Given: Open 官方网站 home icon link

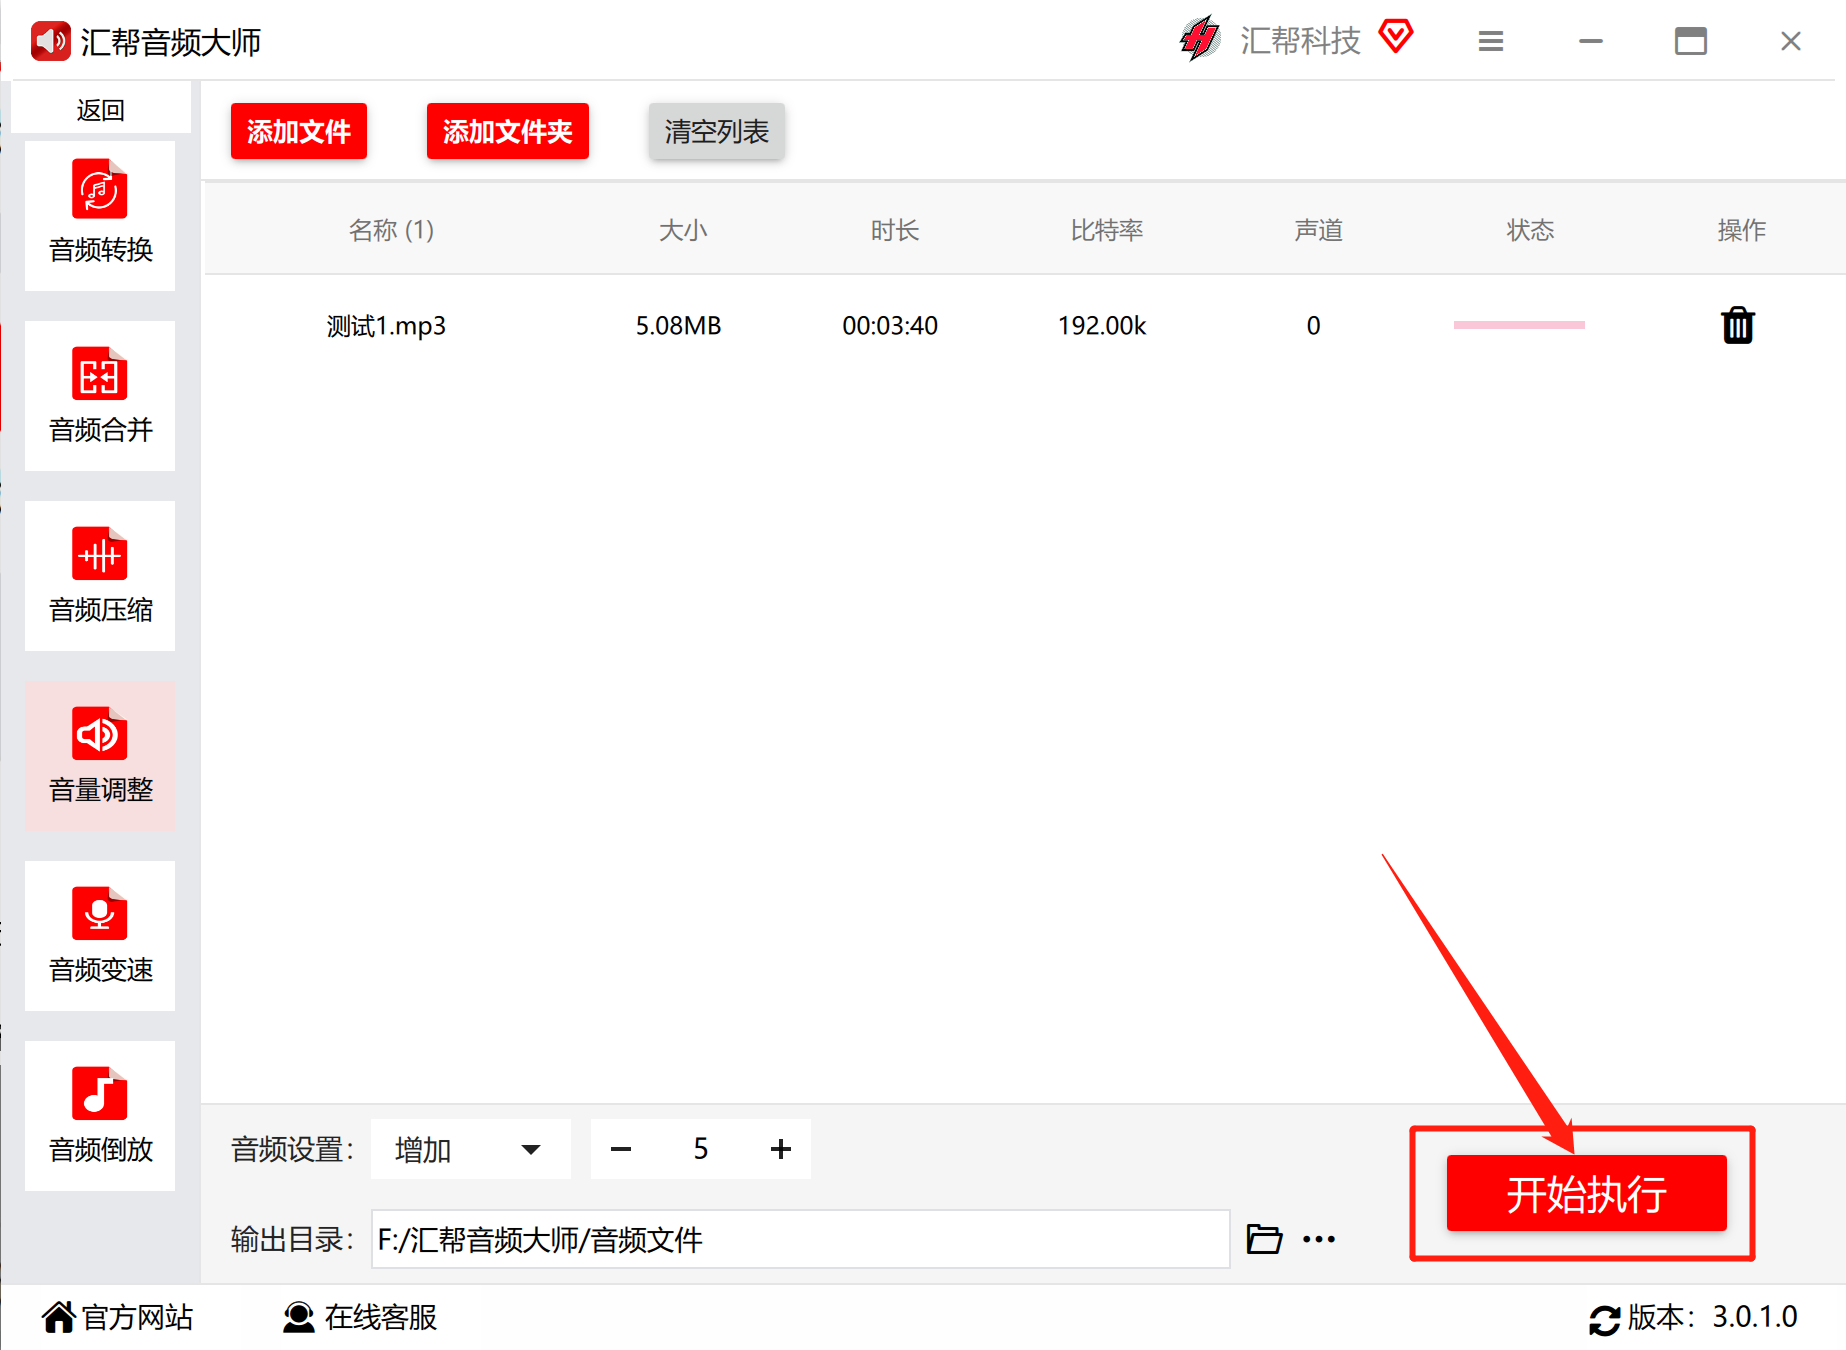Looking at the screenshot, I should coord(117,1317).
